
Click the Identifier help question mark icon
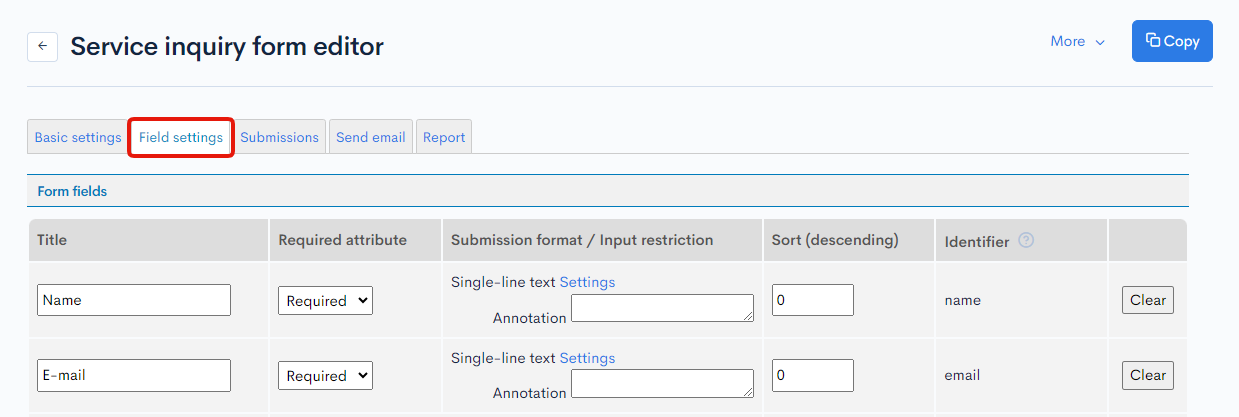tap(1026, 241)
